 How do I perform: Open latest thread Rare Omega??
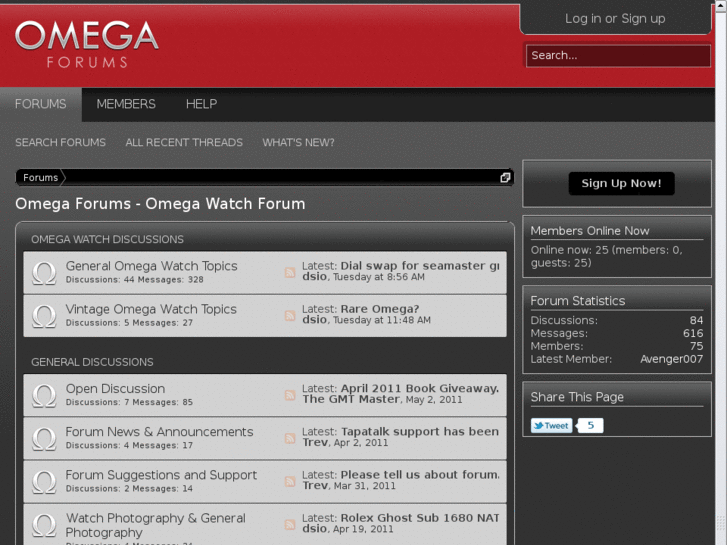380,309
